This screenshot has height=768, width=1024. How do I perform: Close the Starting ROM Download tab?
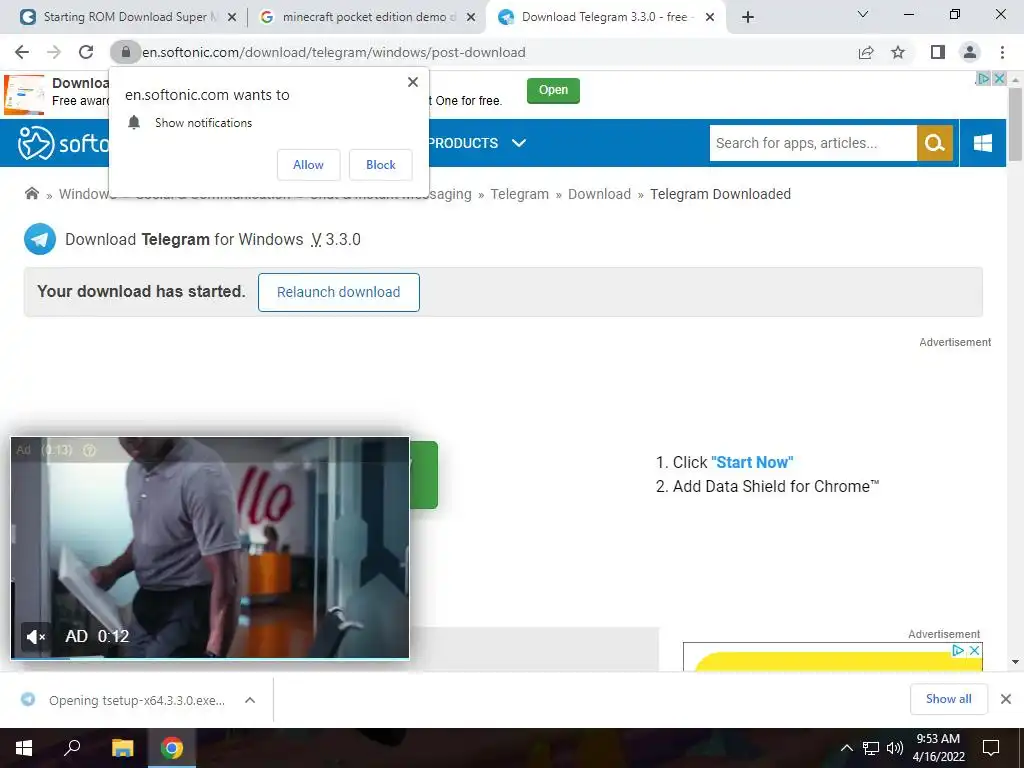click(231, 18)
